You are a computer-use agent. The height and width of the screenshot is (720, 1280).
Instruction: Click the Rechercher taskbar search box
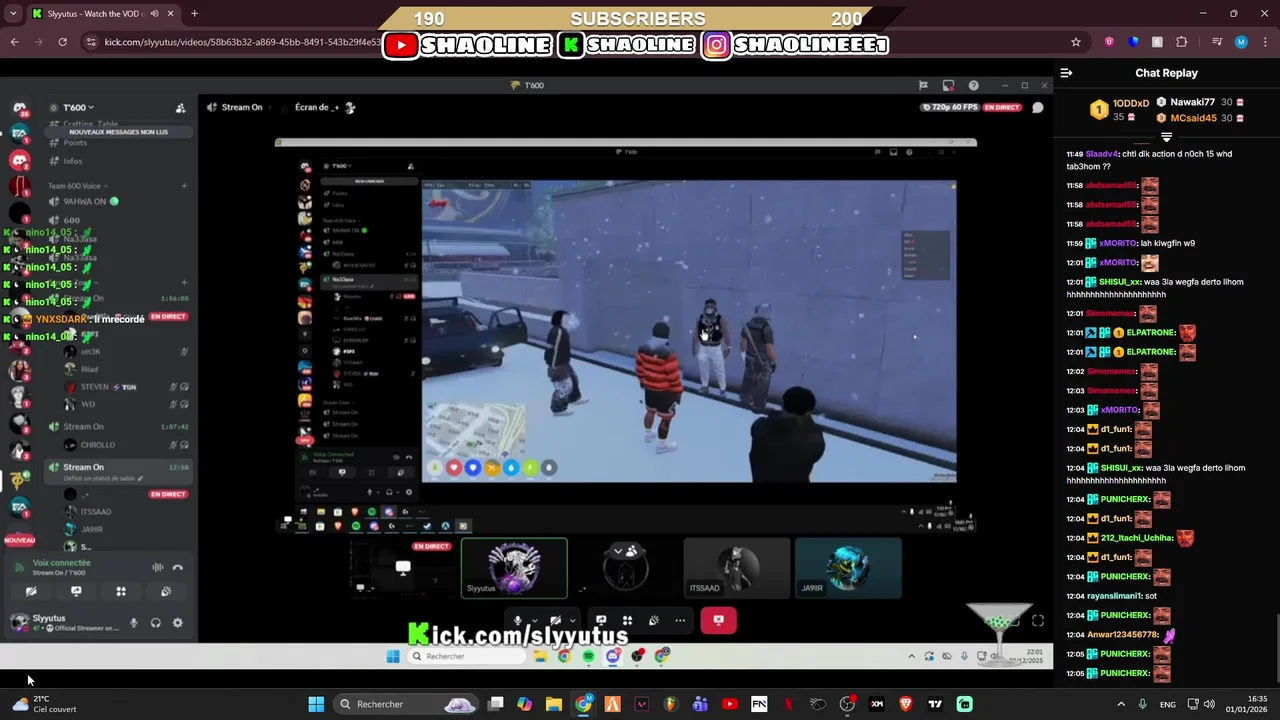coord(407,704)
